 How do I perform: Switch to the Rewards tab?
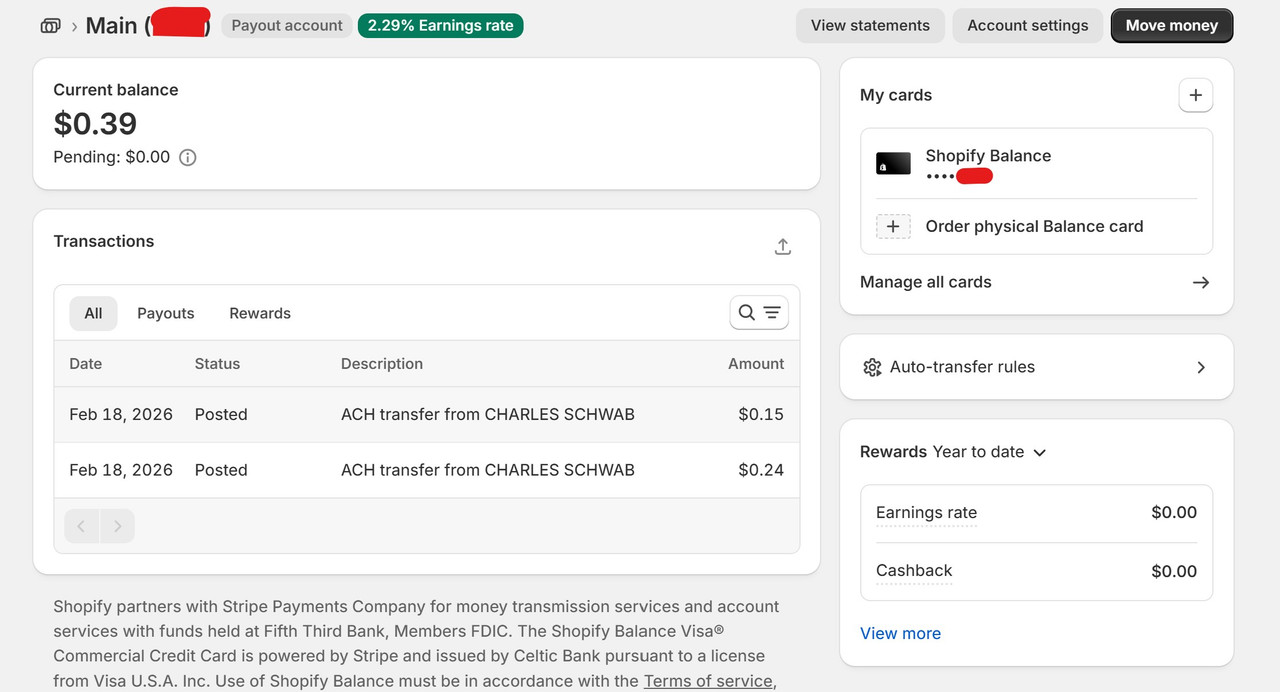coord(260,313)
